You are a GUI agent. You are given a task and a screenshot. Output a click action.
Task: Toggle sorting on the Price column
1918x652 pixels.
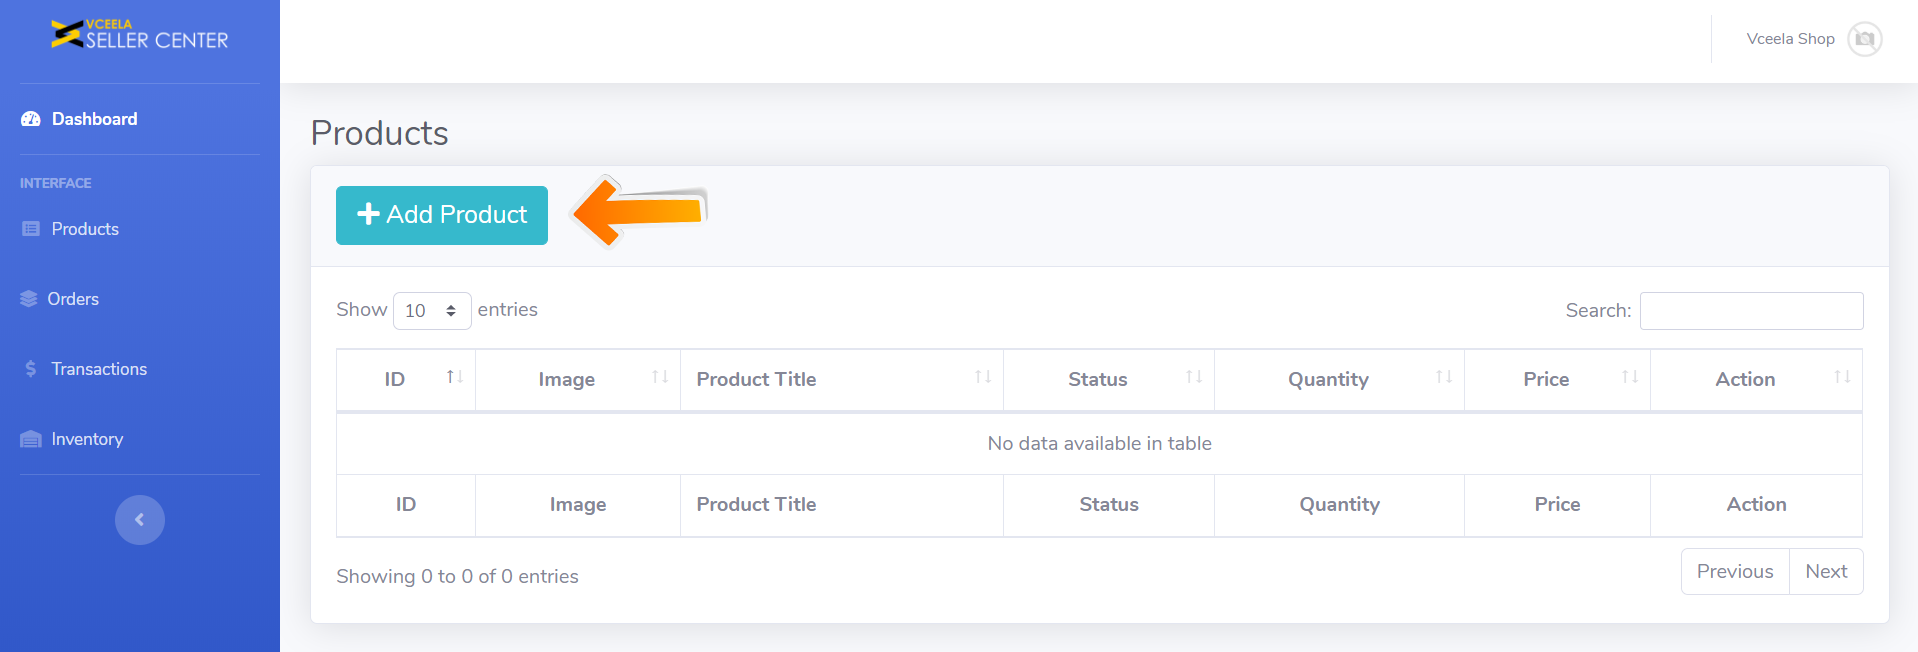pyautogui.click(x=1556, y=379)
